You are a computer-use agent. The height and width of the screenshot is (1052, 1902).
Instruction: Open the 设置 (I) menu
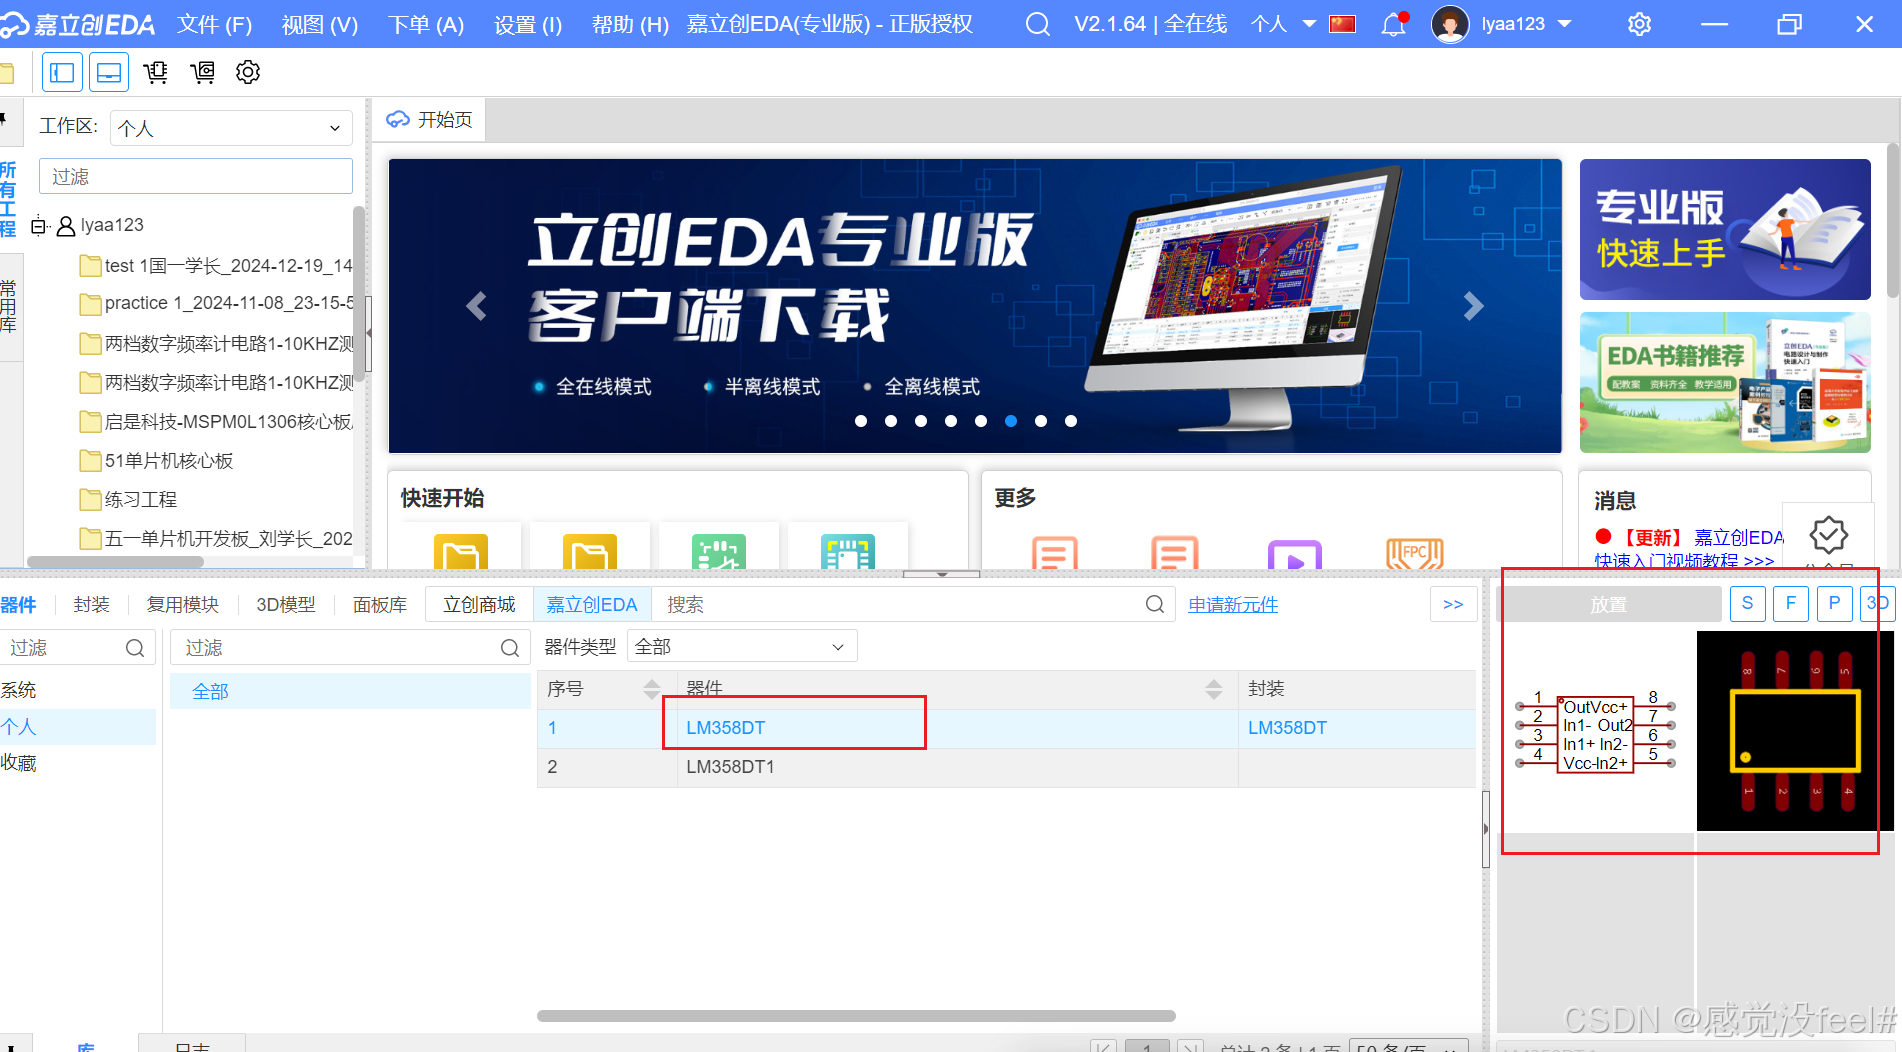[528, 24]
